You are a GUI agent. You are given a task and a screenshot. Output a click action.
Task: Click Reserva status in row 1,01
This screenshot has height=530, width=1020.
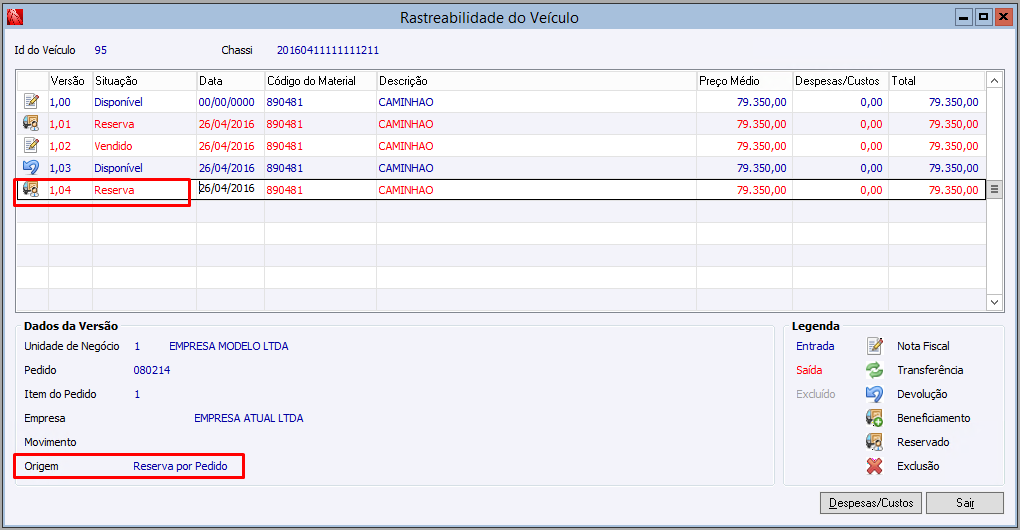[x=114, y=124]
